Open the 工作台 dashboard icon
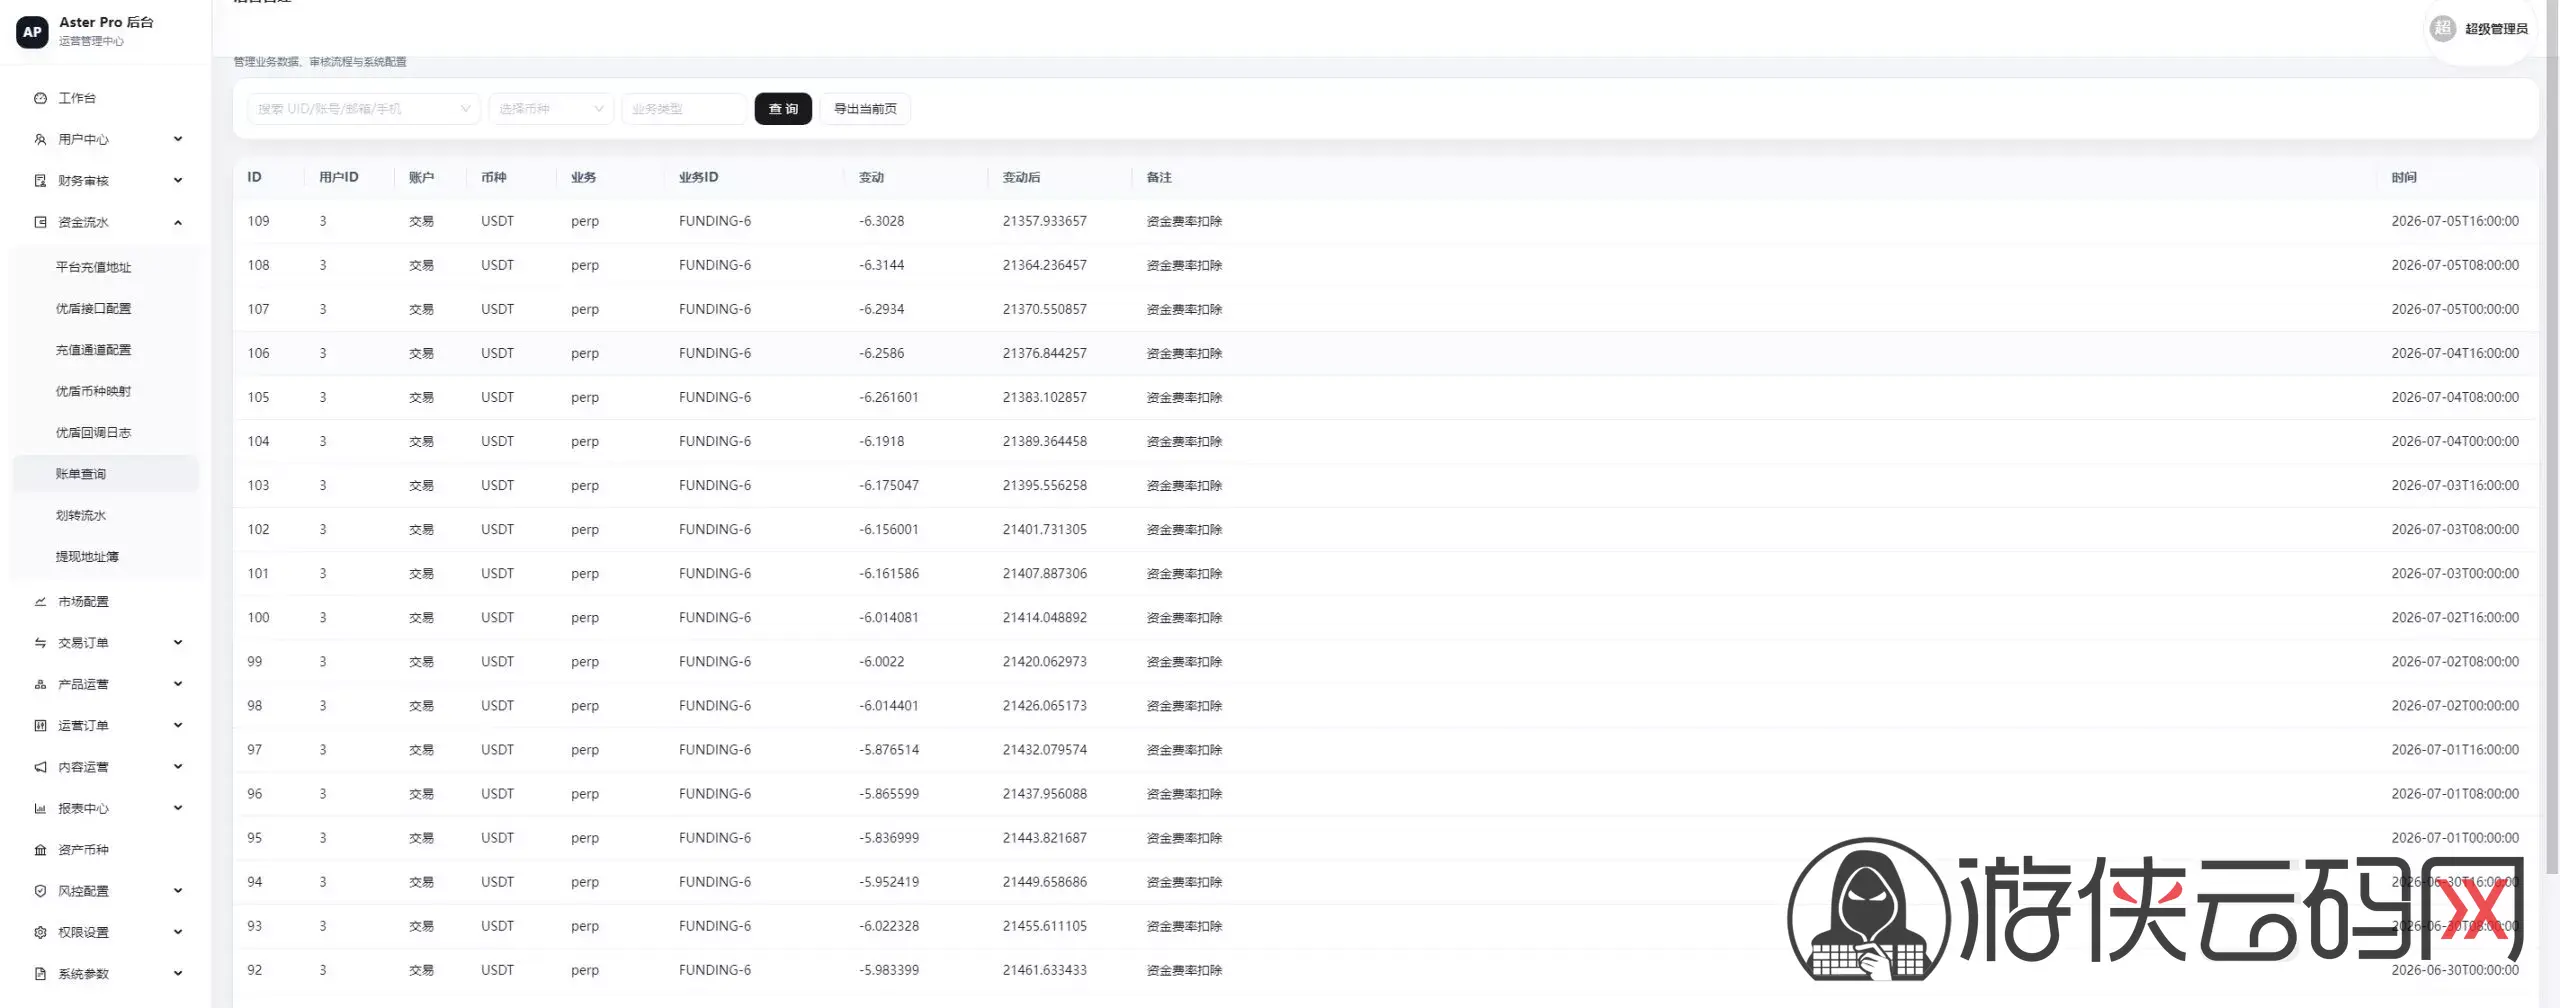Image resolution: width=2560 pixels, height=1008 pixels. coord(40,98)
